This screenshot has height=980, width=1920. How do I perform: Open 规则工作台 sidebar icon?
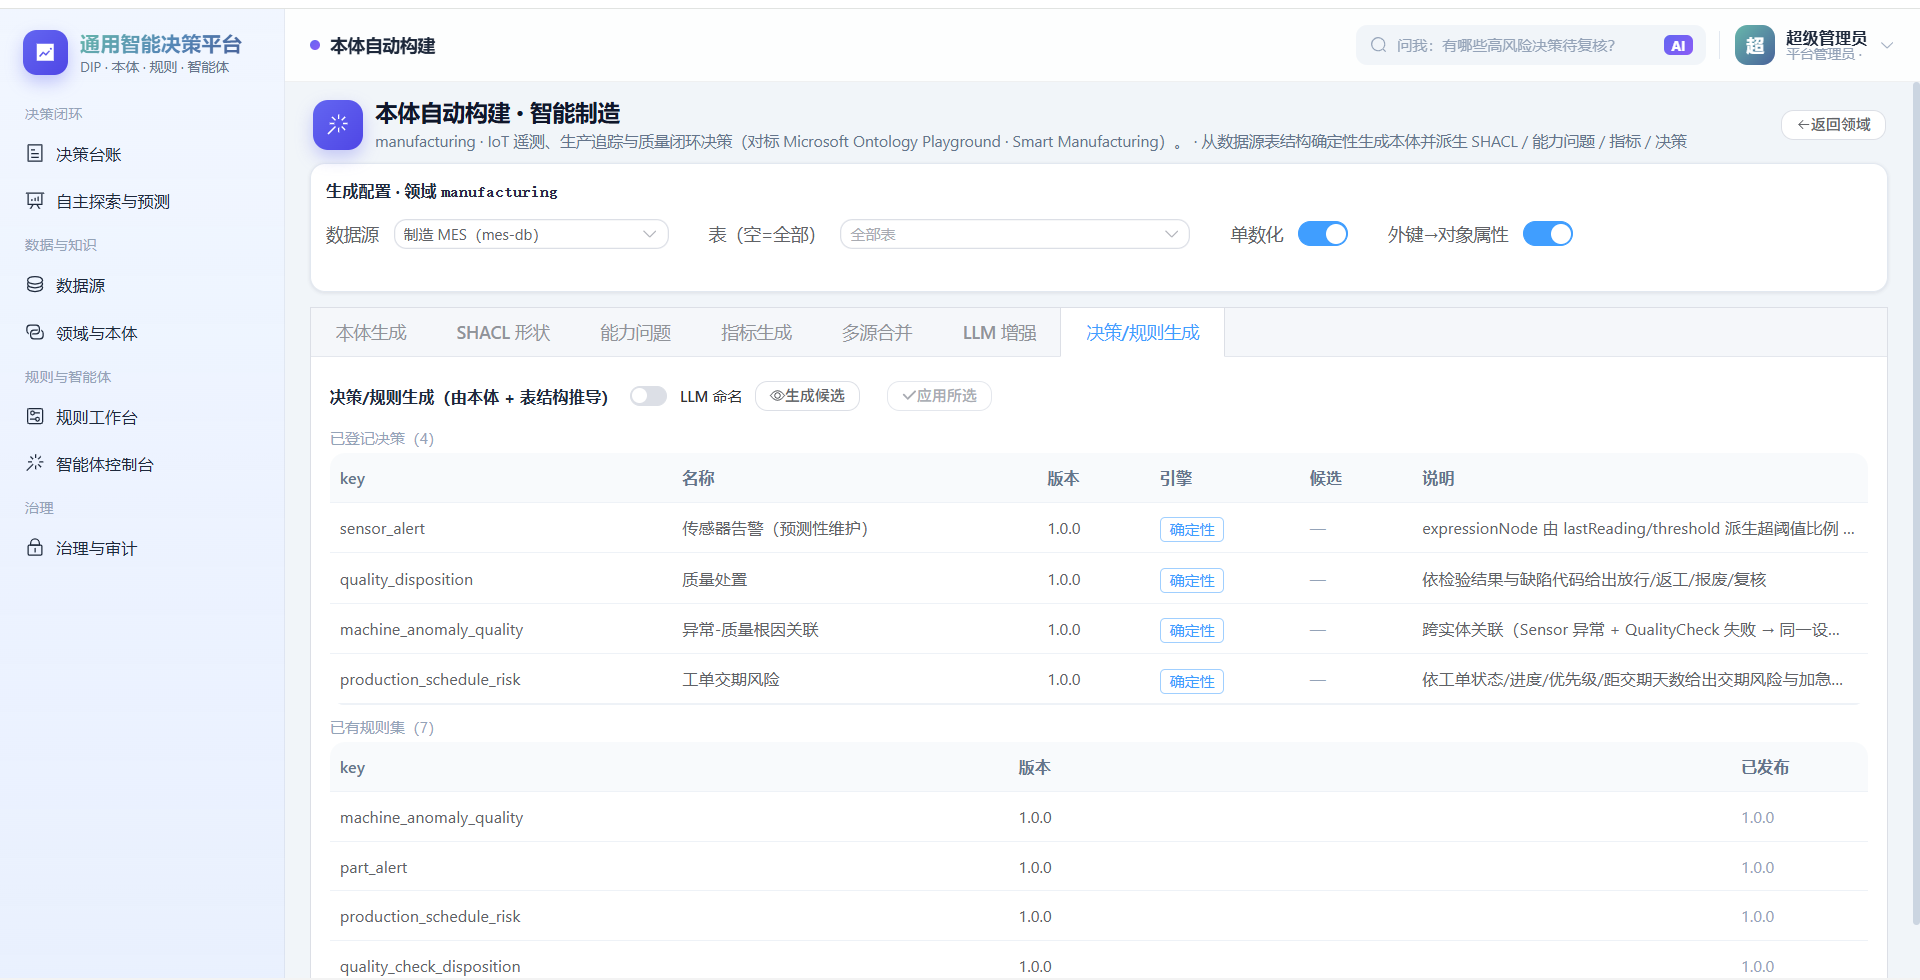tap(35, 416)
